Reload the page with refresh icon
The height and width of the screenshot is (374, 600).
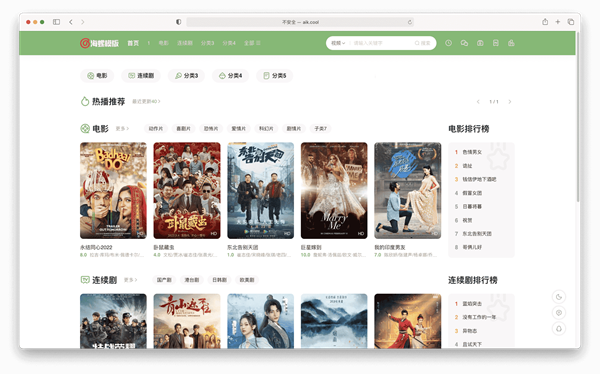coord(409,22)
